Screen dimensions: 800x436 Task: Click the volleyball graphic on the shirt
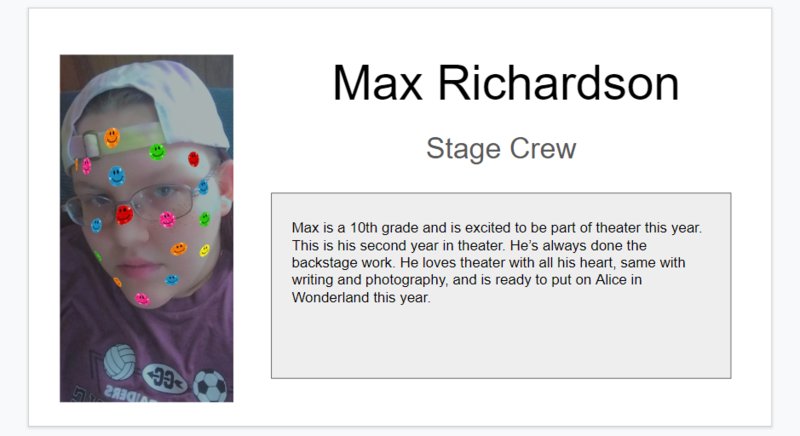(x=120, y=362)
